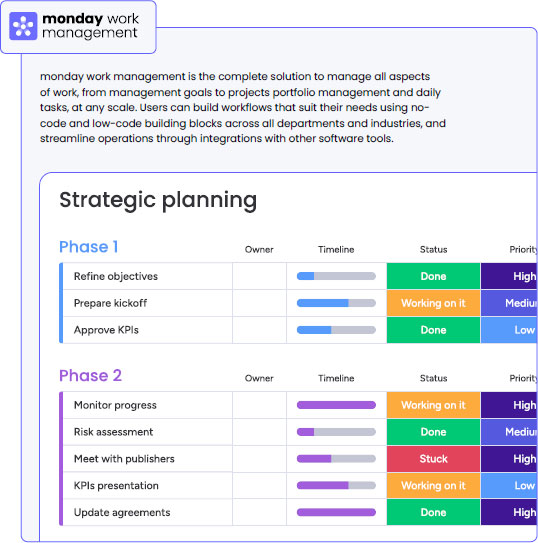Viewport: 538px width, 543px height.
Task: Collapse the Phase 1 group heading
Action: click(89, 247)
